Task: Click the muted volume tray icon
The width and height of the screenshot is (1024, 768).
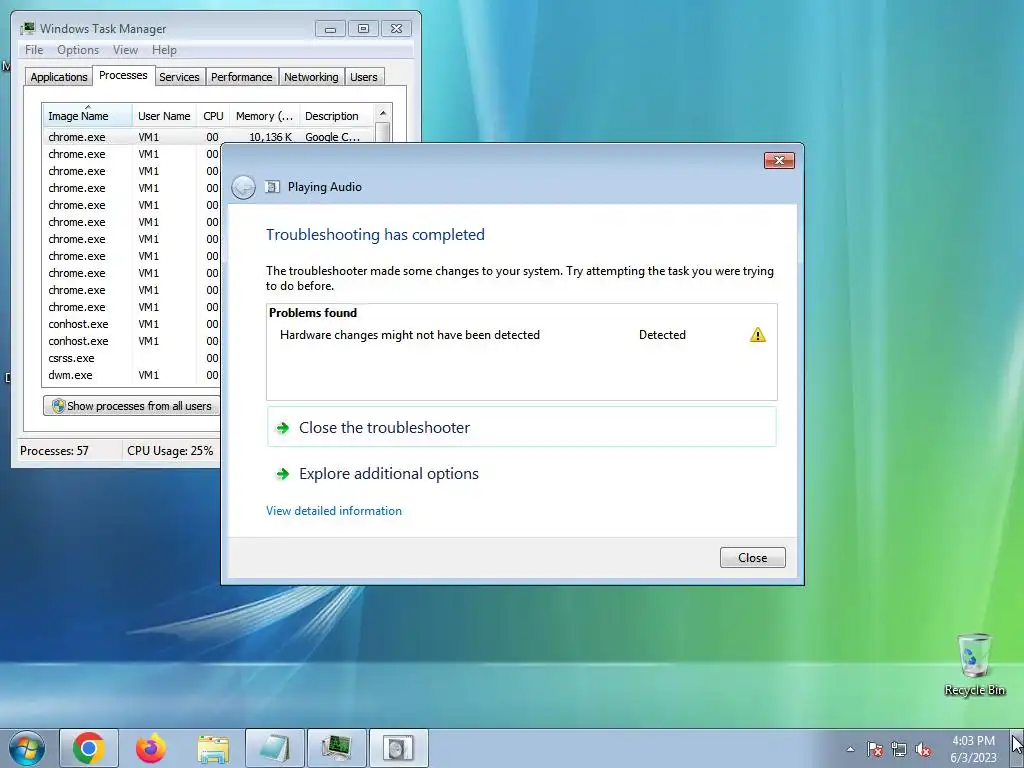Action: coord(923,749)
